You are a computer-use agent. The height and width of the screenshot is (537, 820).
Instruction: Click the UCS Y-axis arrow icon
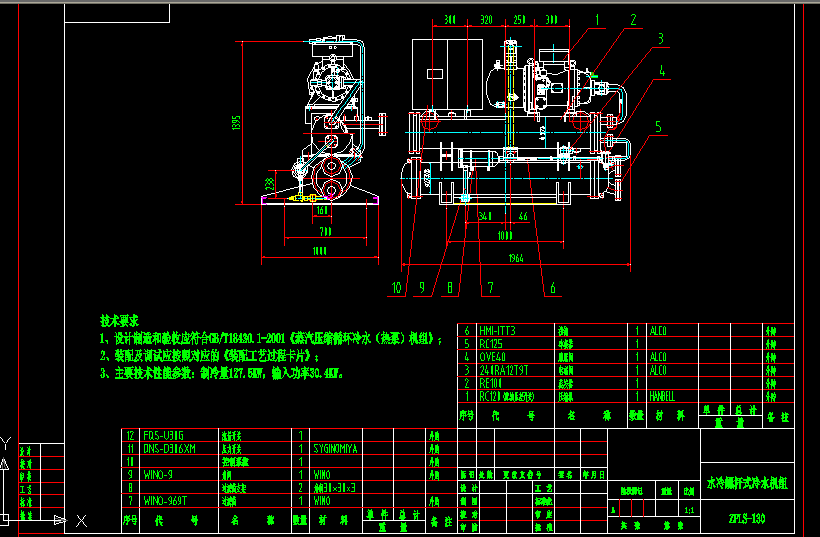pyautogui.click(x=4, y=464)
